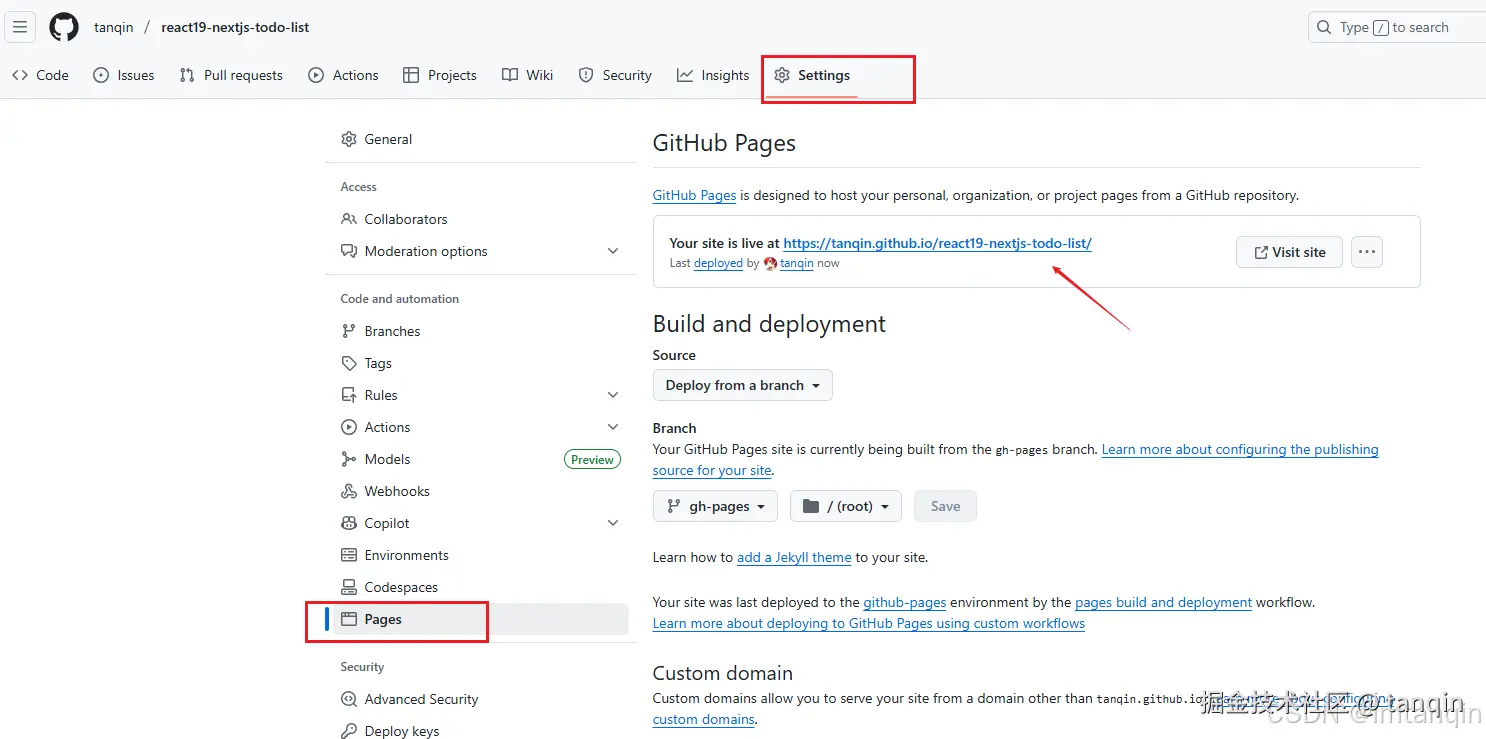This screenshot has height=739, width=1486.
Task: Click the Moderation options comment icon
Action: pos(349,251)
